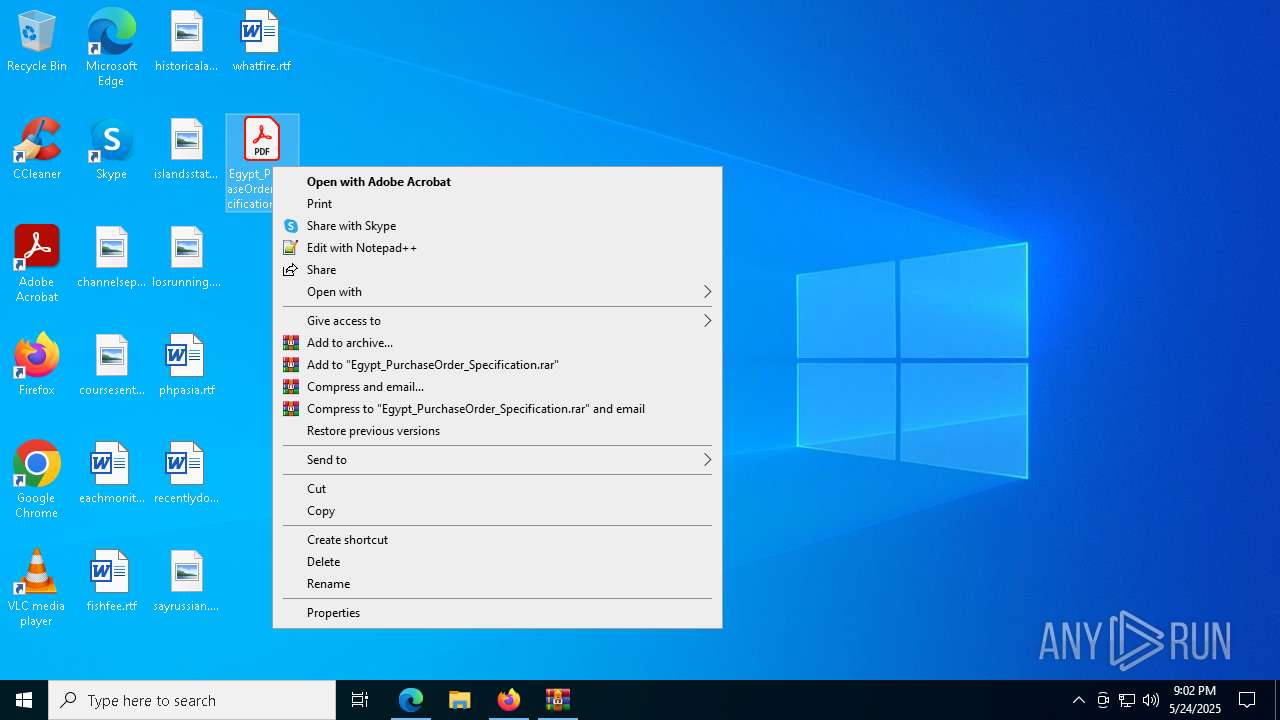Open the volume control tray icon
The width and height of the screenshot is (1280, 720).
coord(1151,700)
